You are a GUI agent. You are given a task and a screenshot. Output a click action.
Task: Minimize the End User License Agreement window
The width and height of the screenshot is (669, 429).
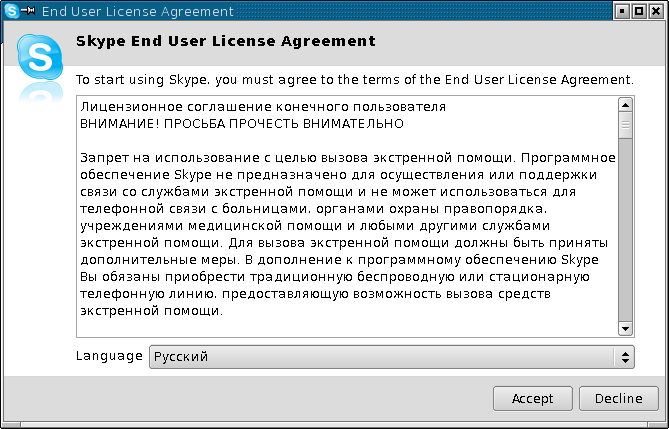coord(622,11)
